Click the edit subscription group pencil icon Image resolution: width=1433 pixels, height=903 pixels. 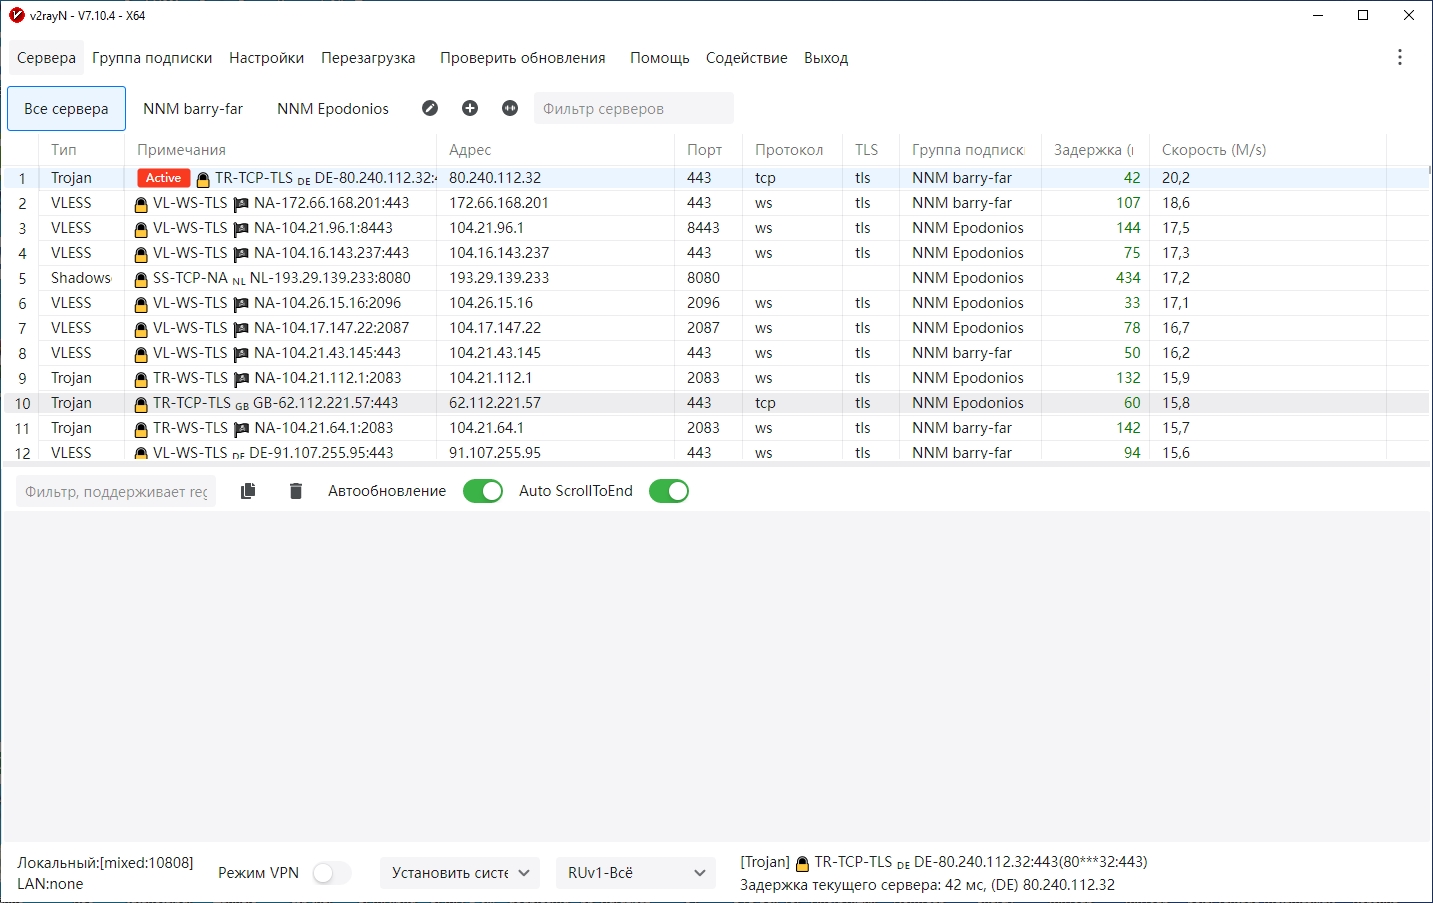[x=430, y=108]
